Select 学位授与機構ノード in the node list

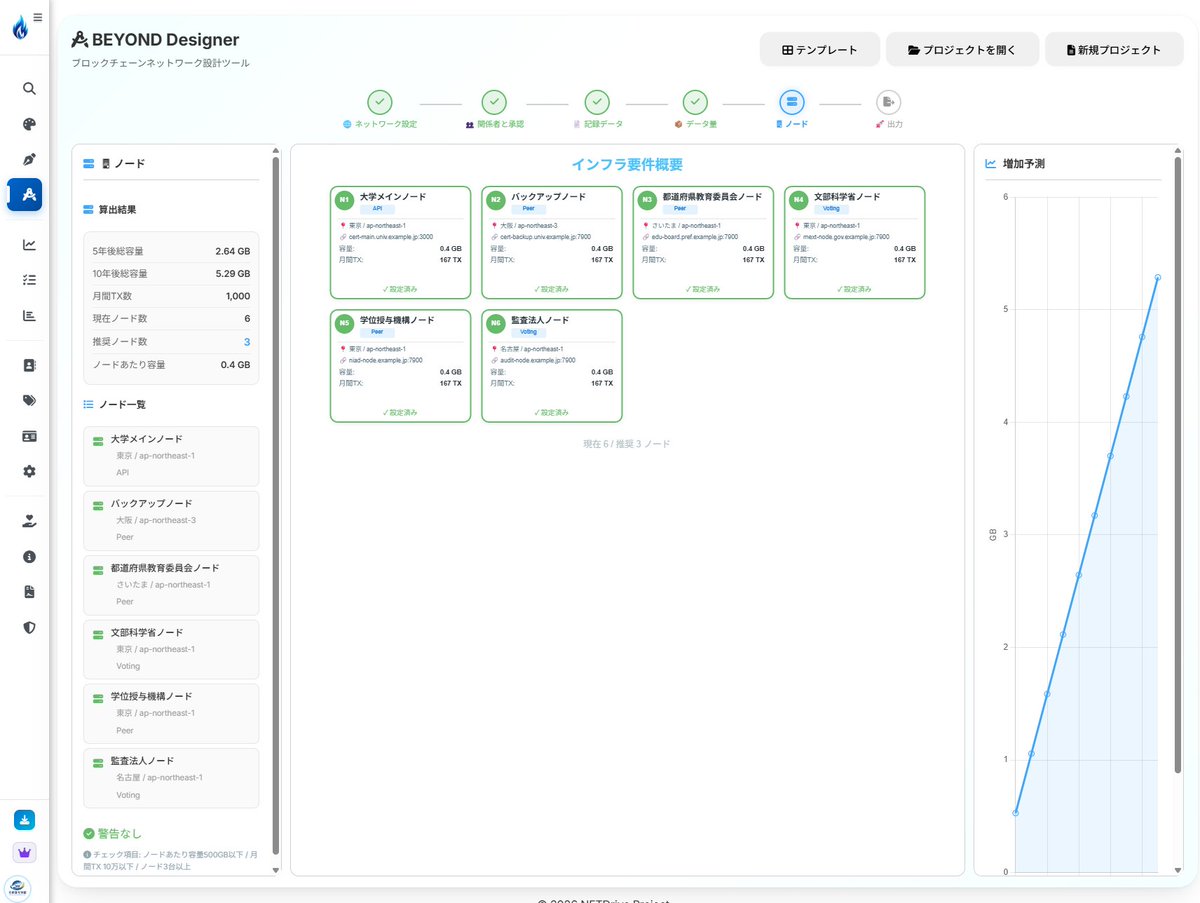[x=171, y=713]
